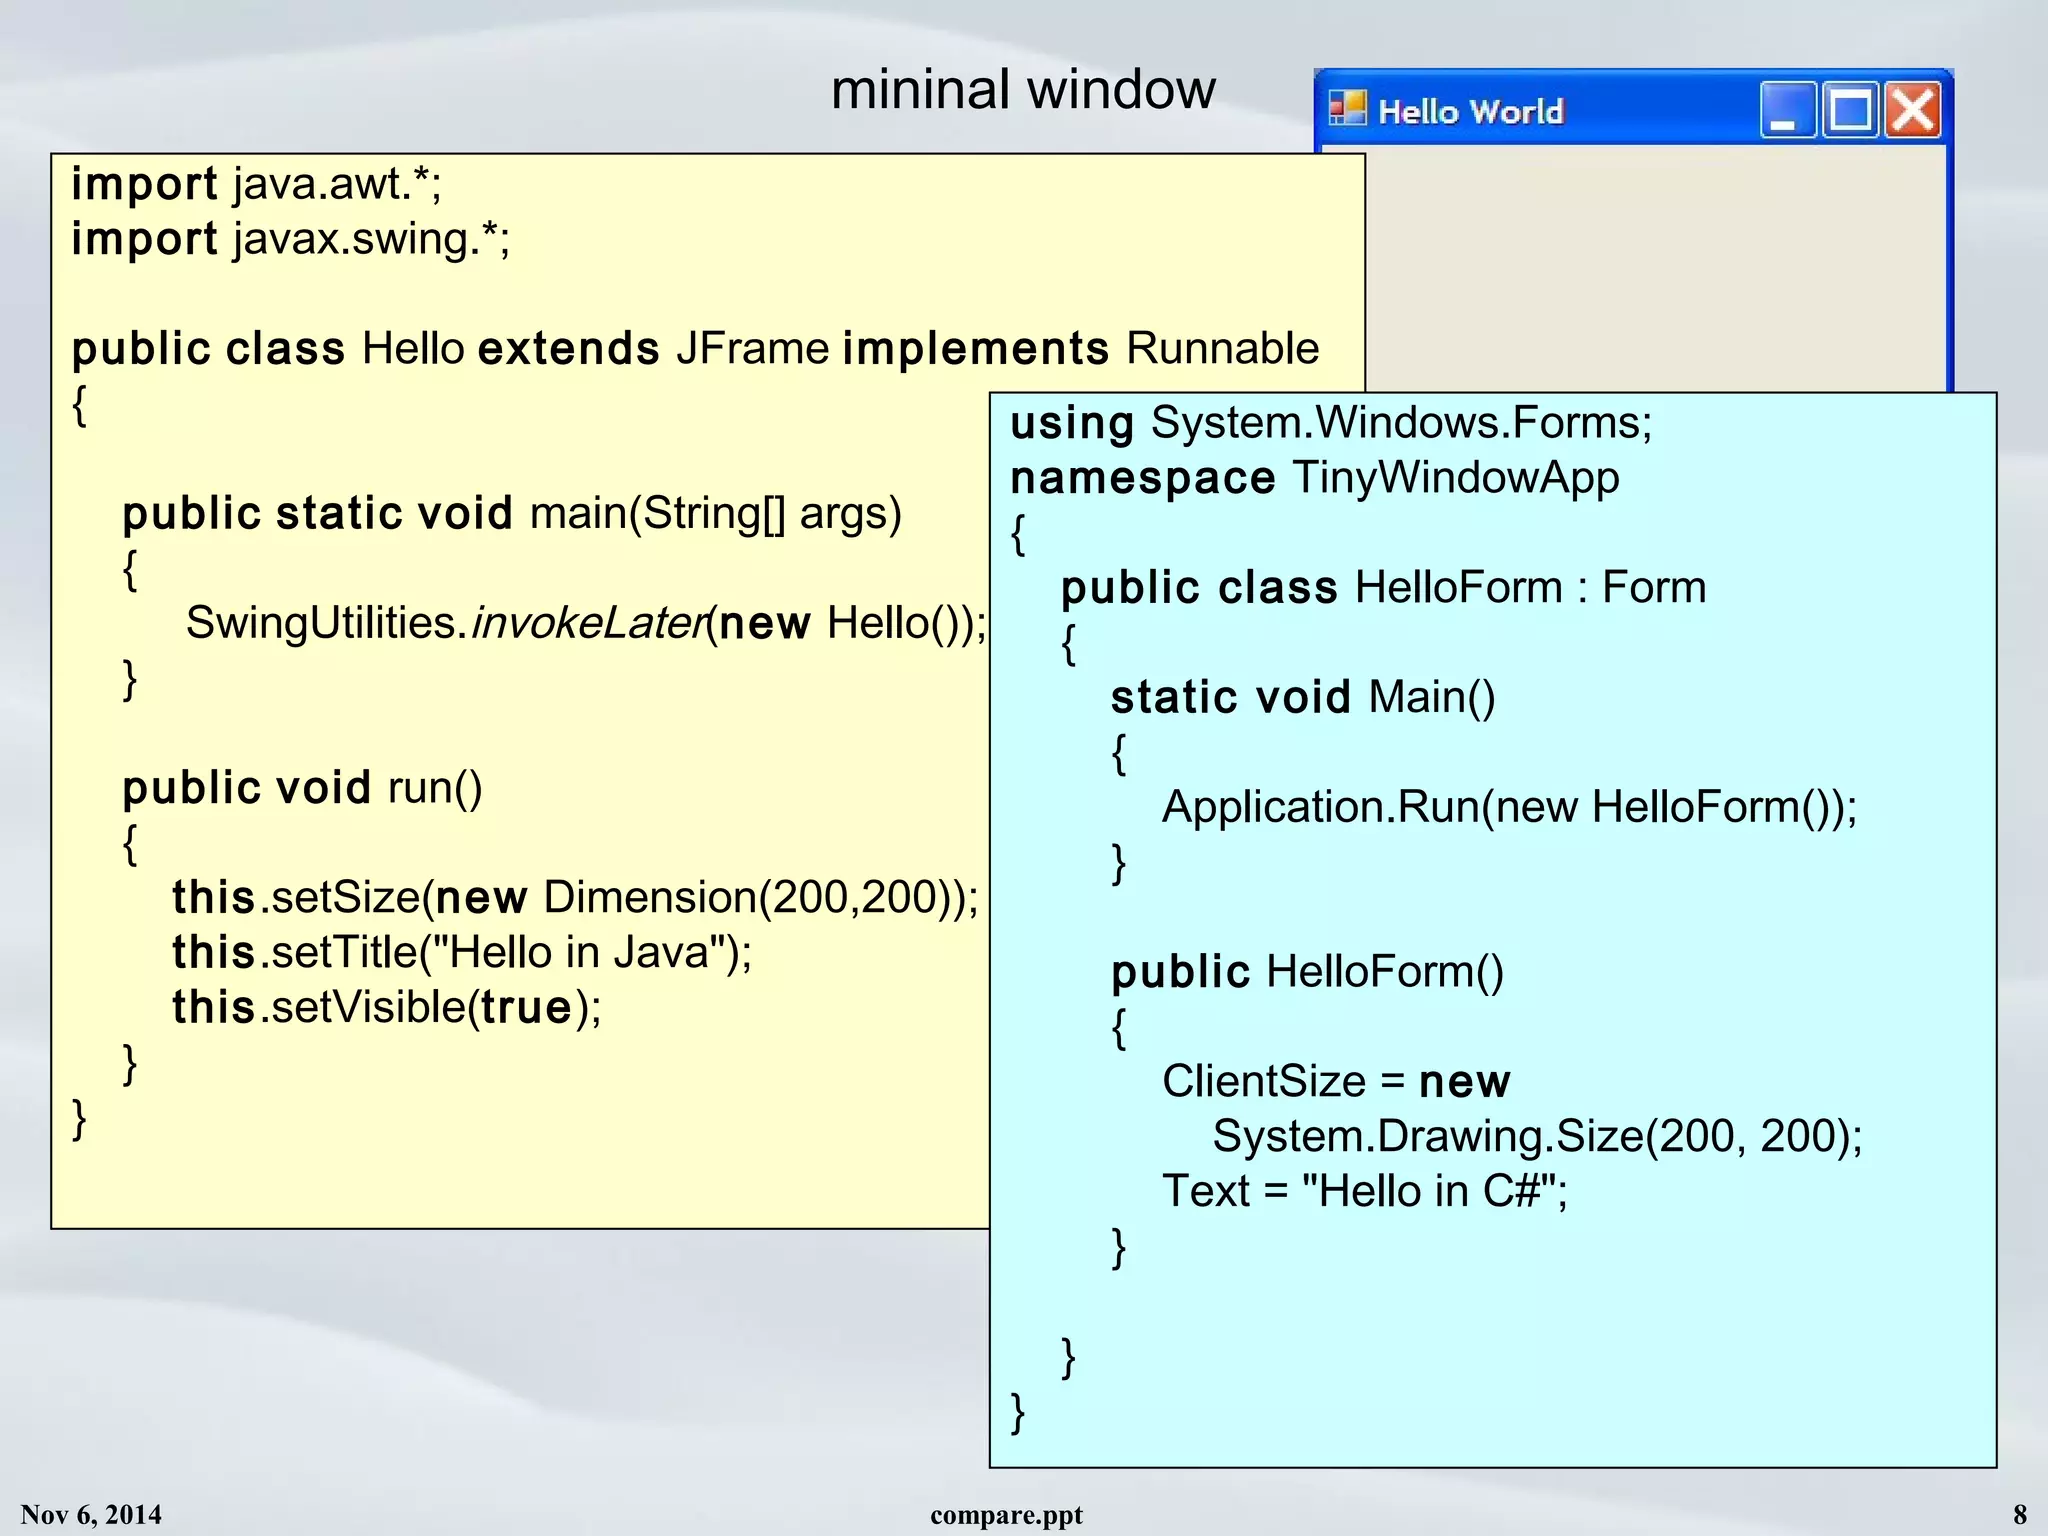The width and height of the screenshot is (2048, 1536).
Task: Click the beige Hello World client area
Action: [1655, 270]
